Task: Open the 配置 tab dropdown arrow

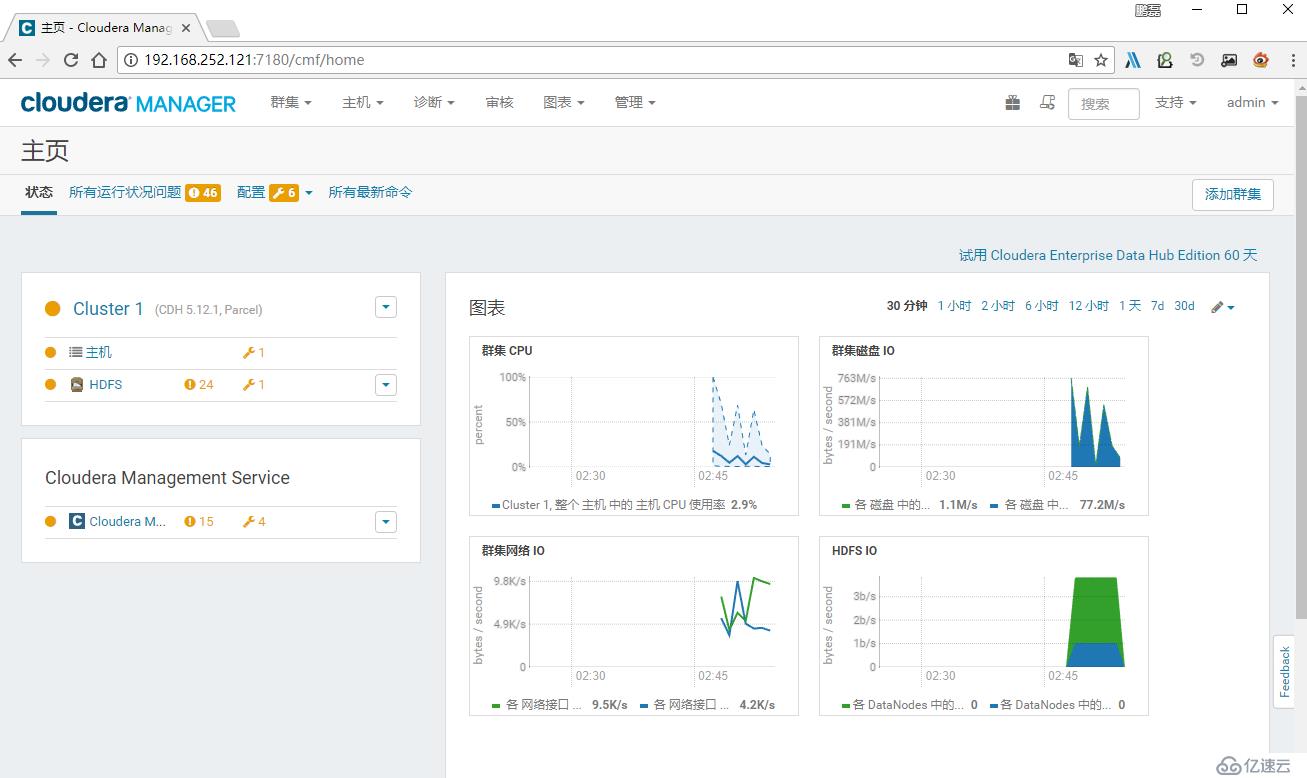Action: [x=309, y=193]
